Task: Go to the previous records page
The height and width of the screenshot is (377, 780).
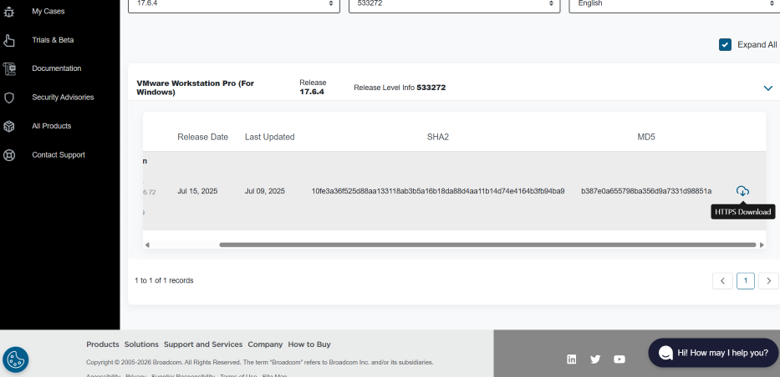Action: pos(722,281)
